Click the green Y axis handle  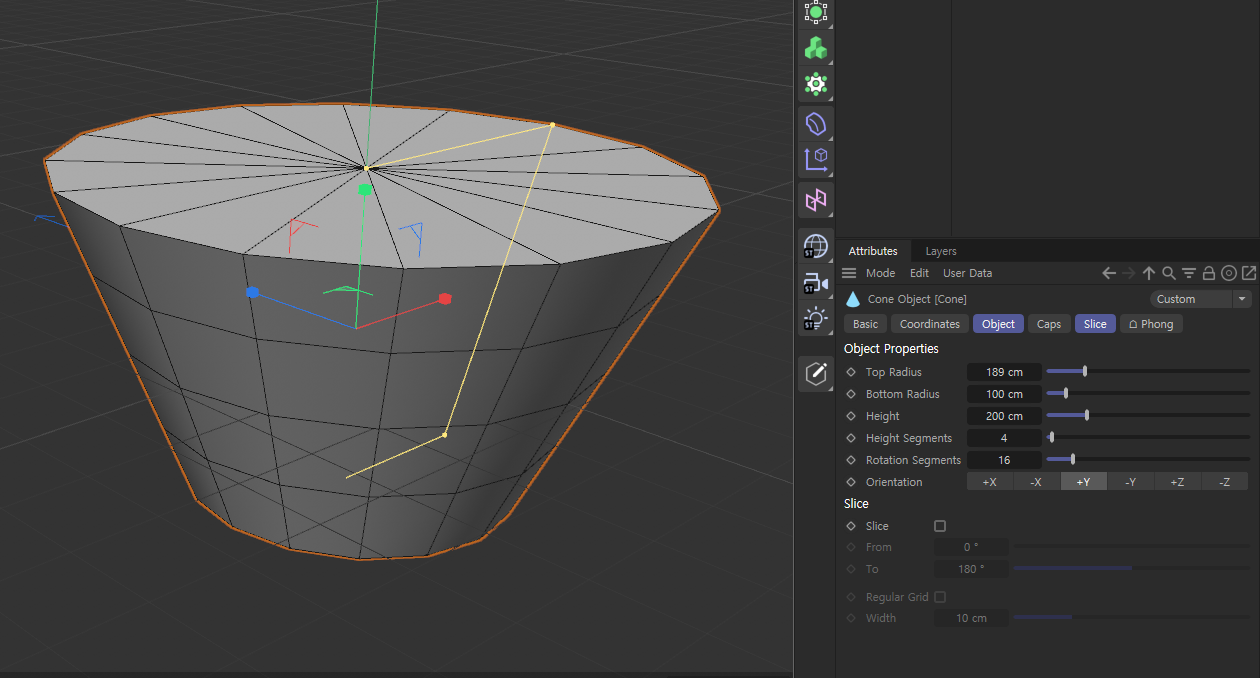pyautogui.click(x=365, y=189)
